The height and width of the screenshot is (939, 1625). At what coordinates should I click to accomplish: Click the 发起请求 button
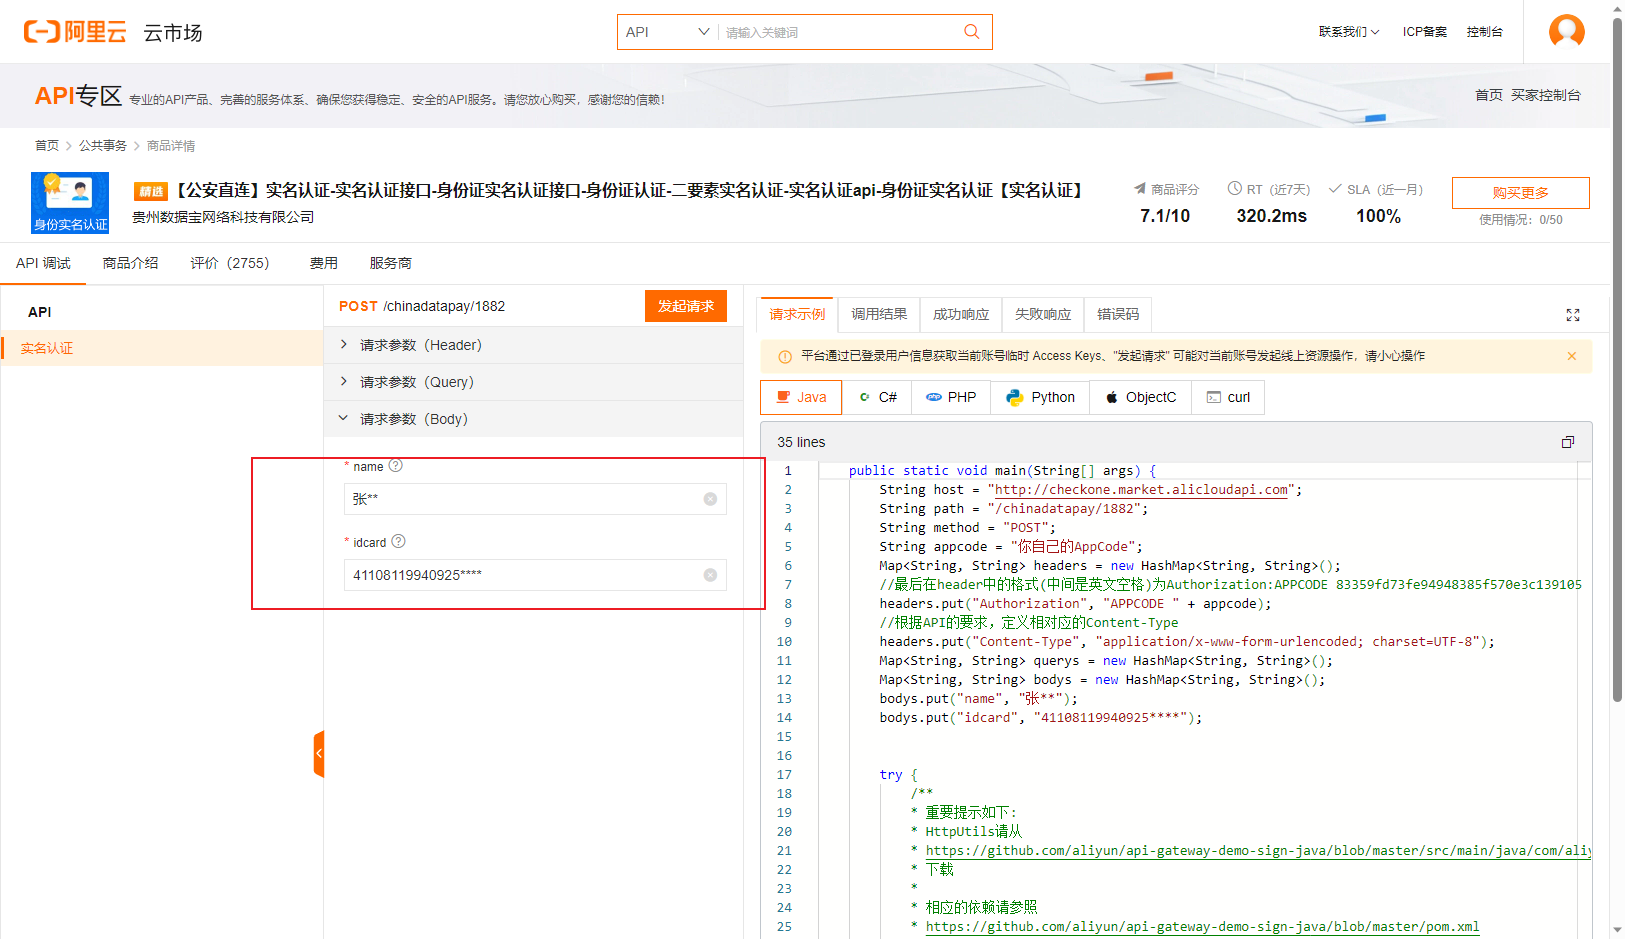(686, 306)
